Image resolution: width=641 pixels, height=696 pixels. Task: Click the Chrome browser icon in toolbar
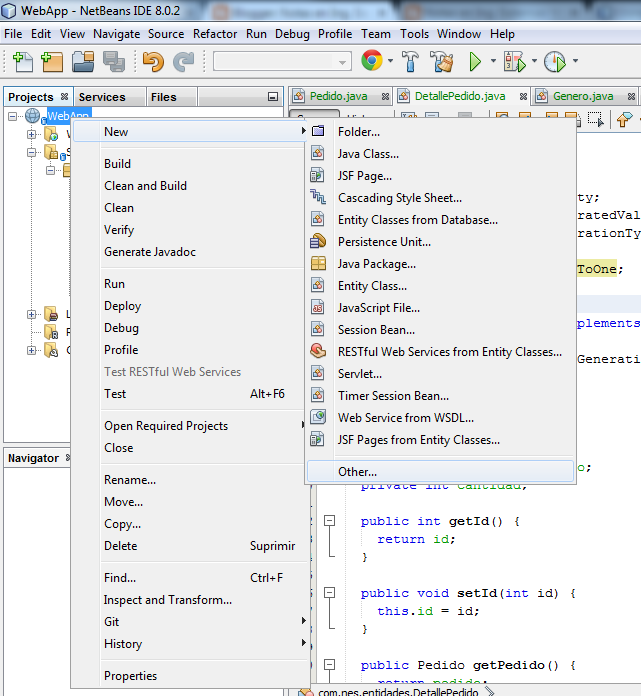point(372,60)
